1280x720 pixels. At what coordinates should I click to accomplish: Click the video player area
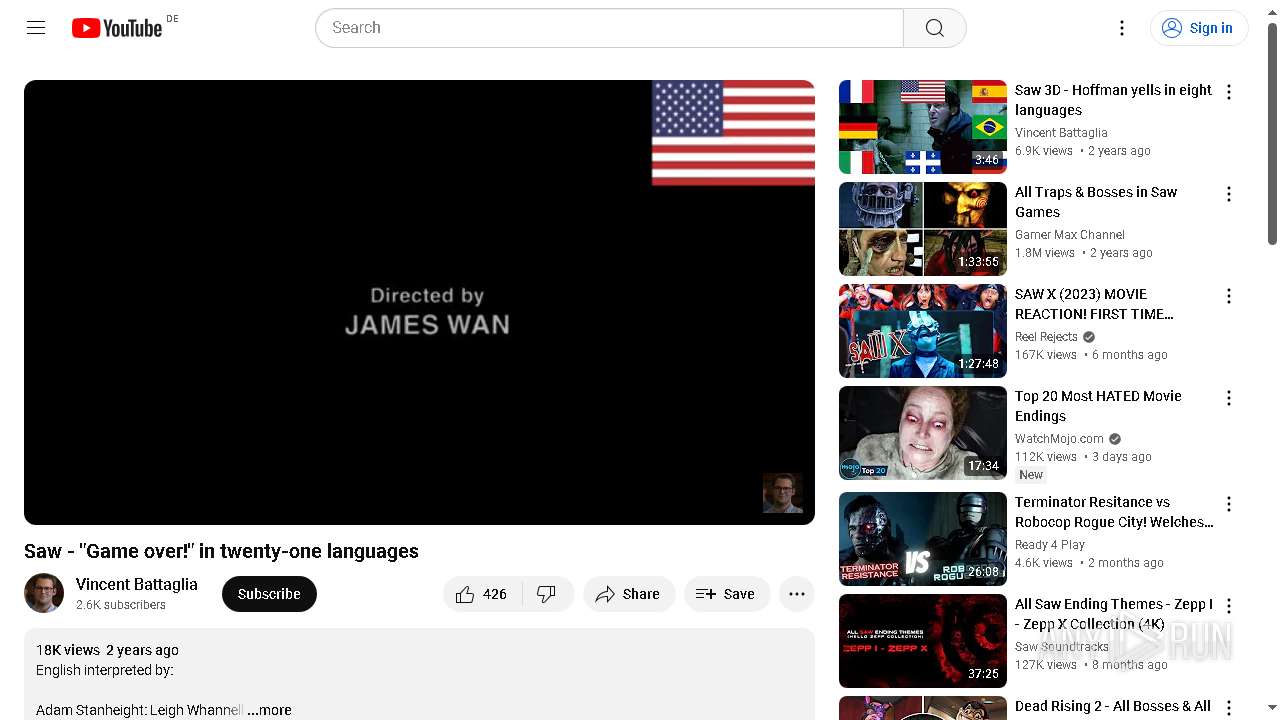pyautogui.click(x=419, y=302)
